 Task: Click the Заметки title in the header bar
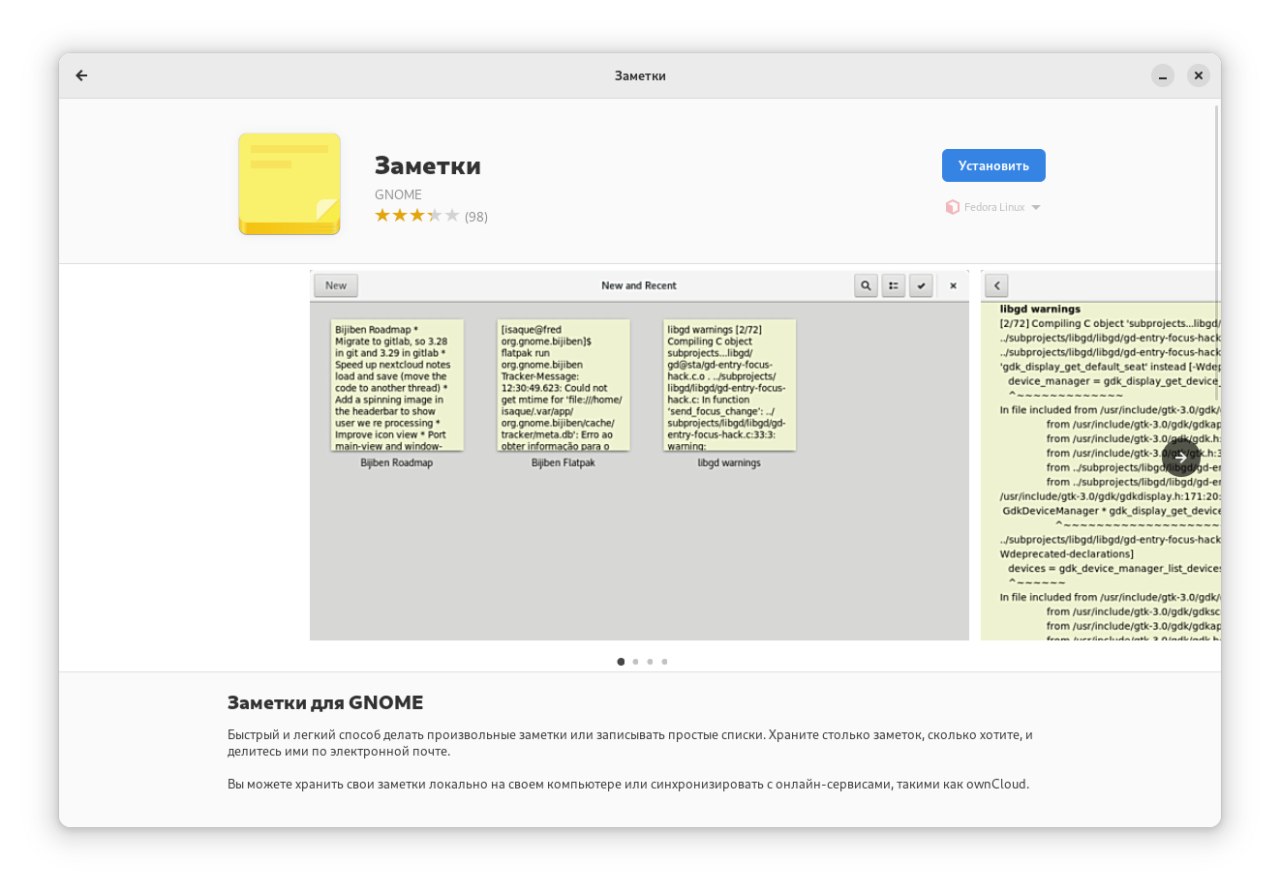640,76
